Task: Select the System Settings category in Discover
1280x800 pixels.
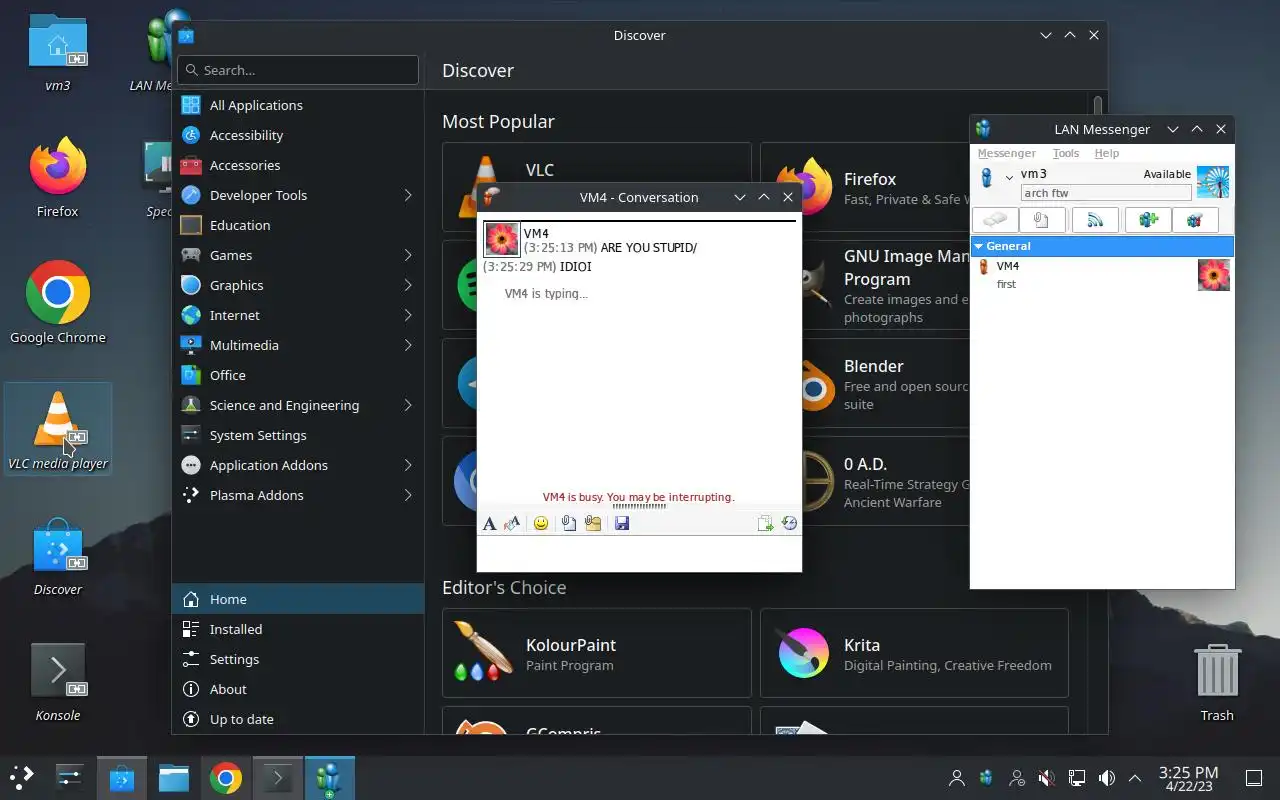Action: [x=298, y=435]
